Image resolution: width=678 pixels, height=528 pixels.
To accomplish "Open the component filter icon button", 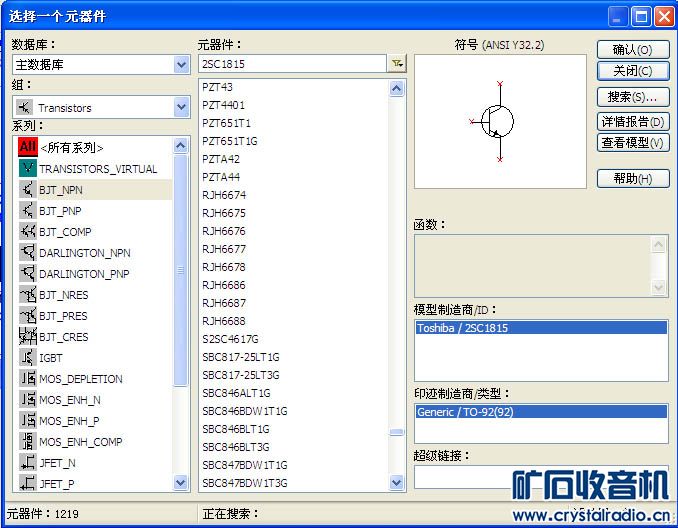I will pyautogui.click(x=397, y=64).
